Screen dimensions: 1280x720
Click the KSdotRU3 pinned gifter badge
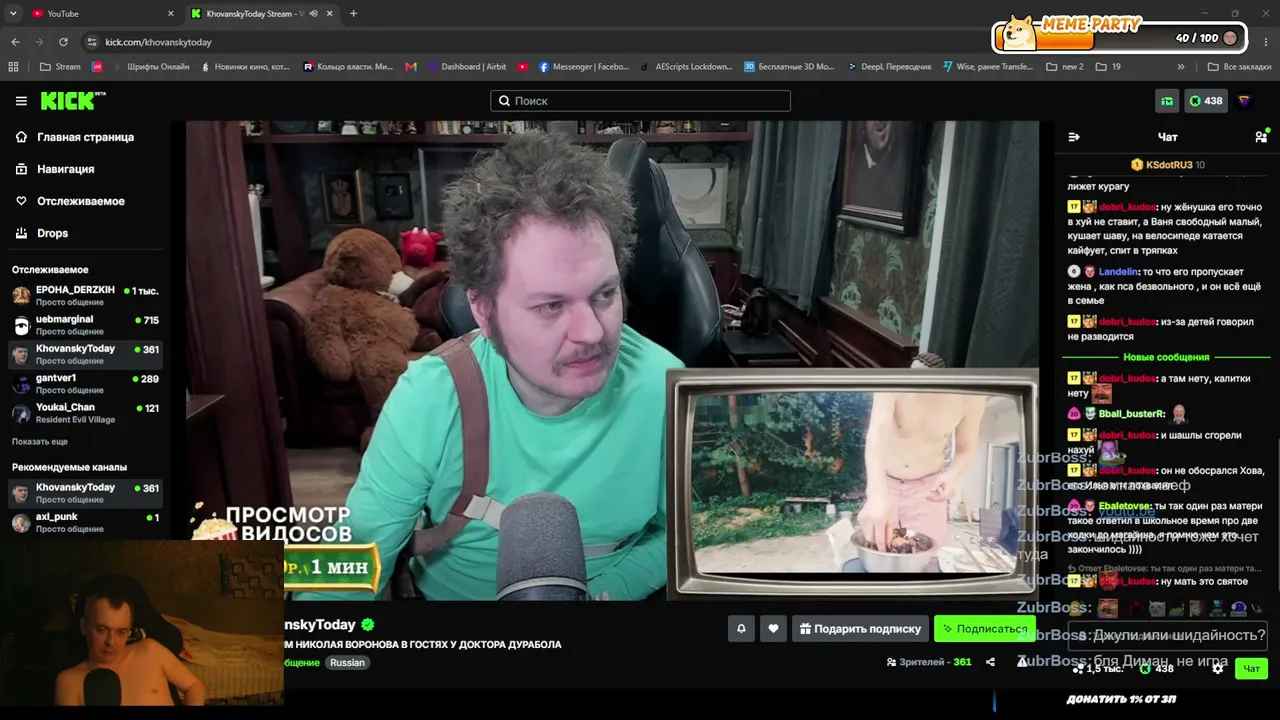pos(1167,165)
